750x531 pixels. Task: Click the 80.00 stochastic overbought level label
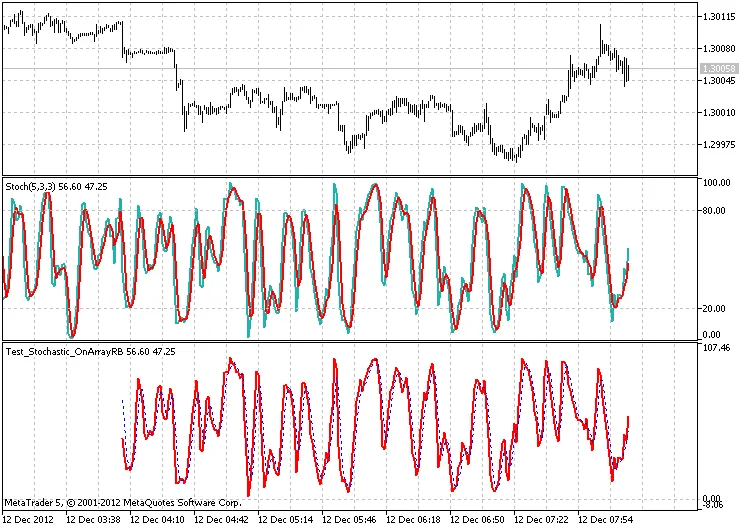(x=716, y=211)
